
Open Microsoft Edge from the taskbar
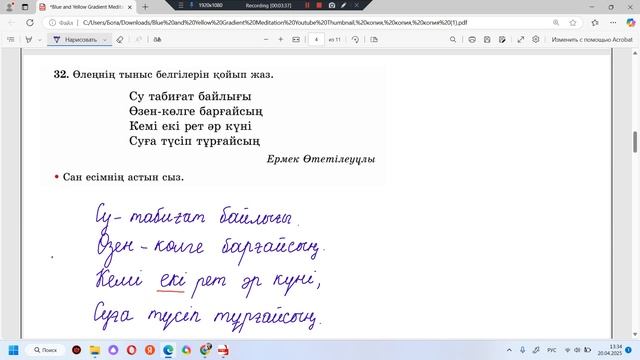click(x=168, y=350)
